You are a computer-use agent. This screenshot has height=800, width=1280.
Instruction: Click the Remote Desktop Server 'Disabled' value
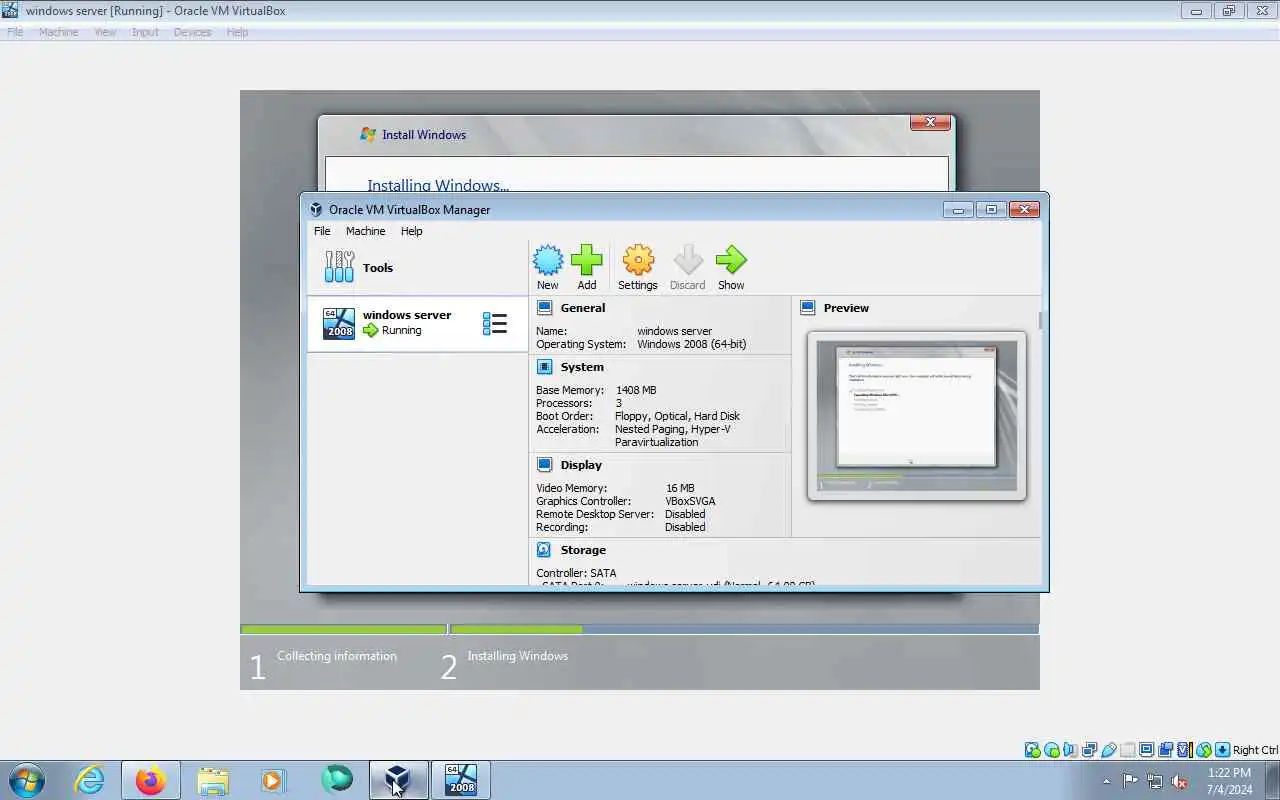tap(685, 514)
